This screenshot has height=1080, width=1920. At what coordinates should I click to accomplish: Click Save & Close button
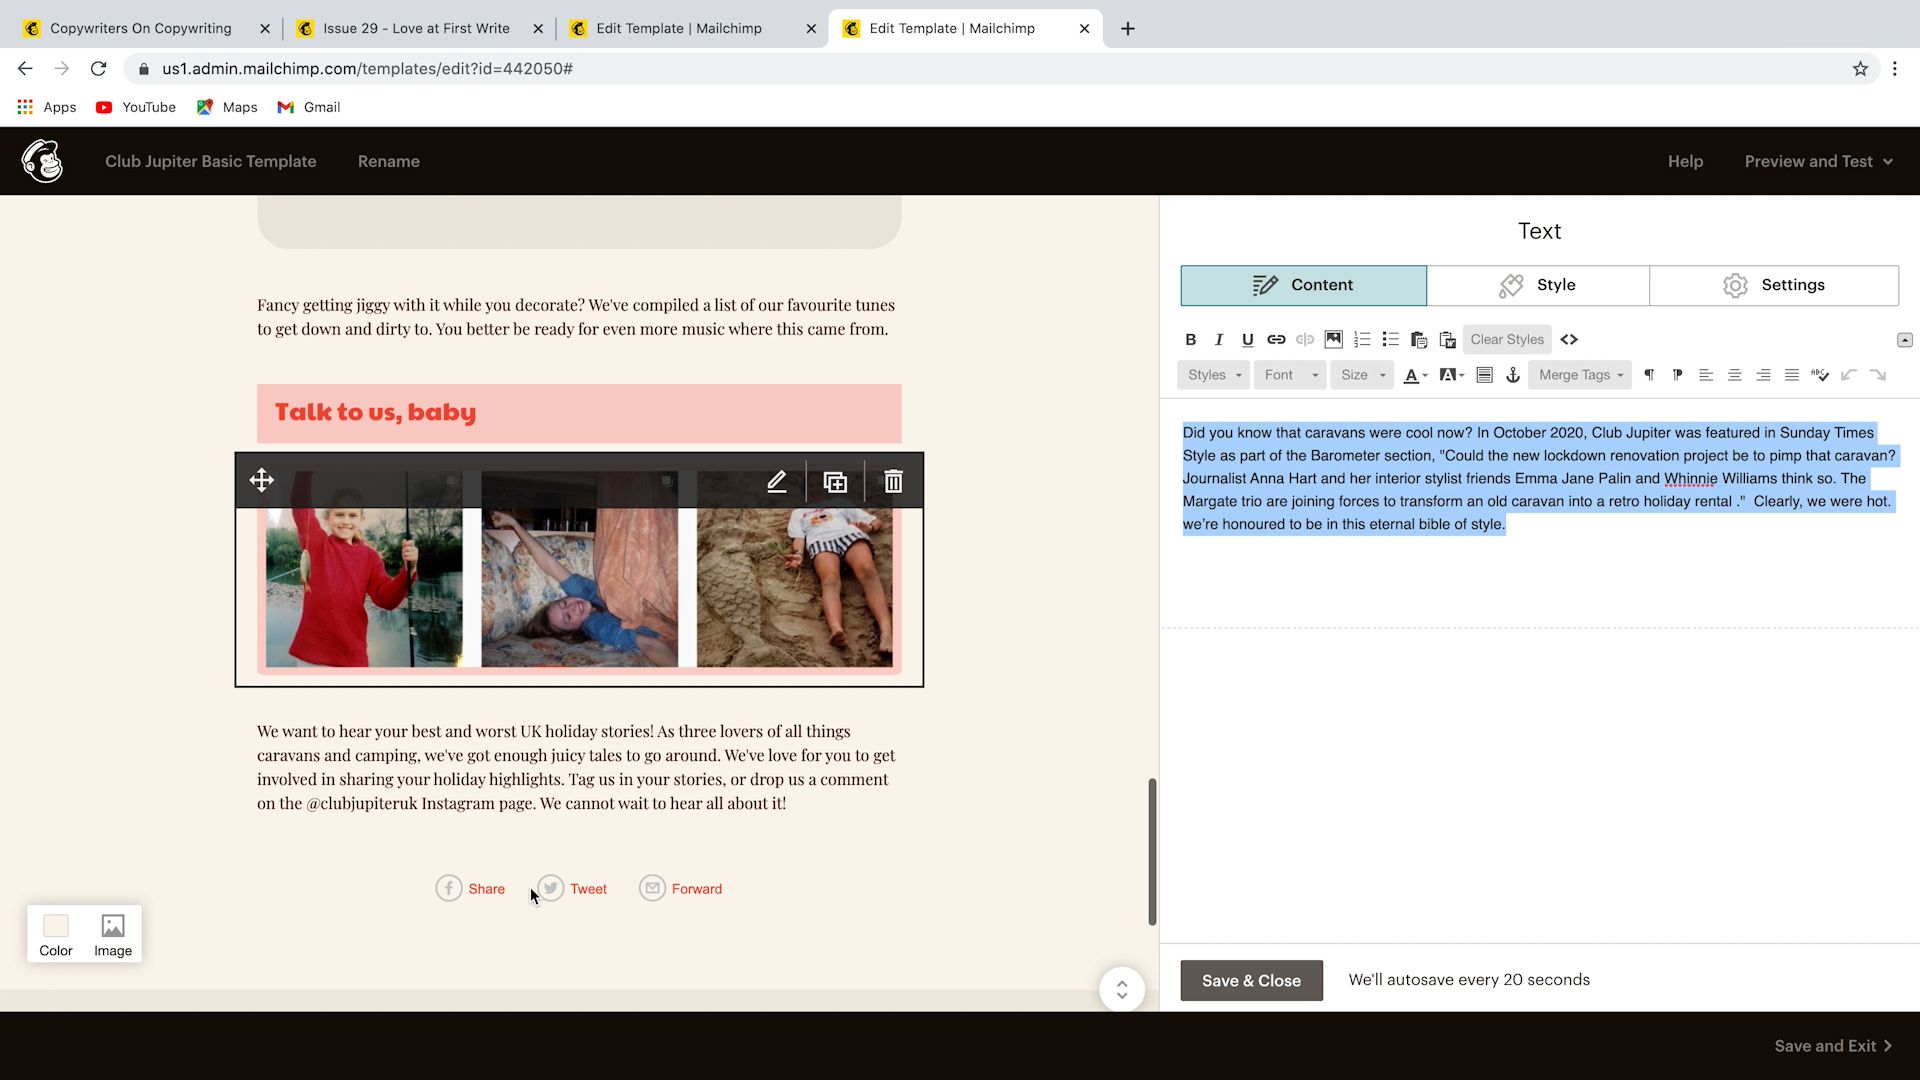tap(1251, 981)
